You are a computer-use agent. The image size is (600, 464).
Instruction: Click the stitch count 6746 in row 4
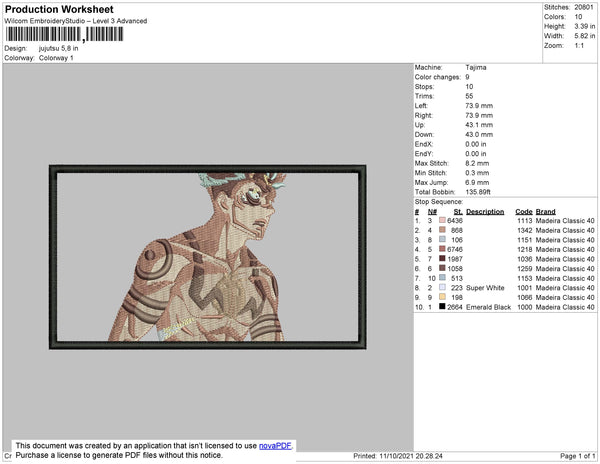coord(455,249)
